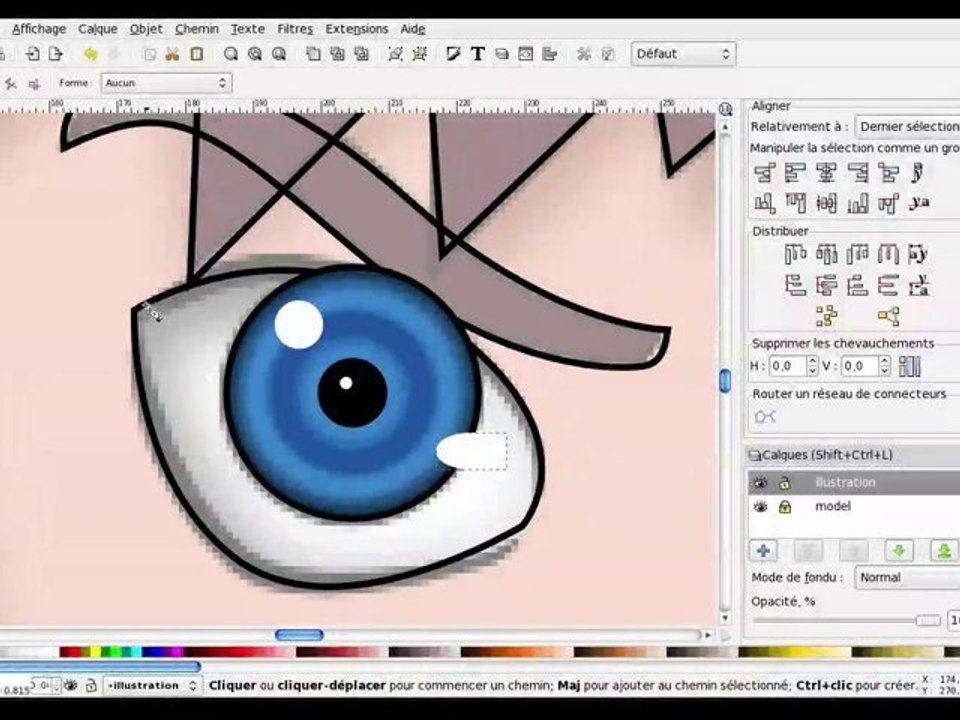
Task: Open the Relativement à dropdown
Action: coord(907,126)
